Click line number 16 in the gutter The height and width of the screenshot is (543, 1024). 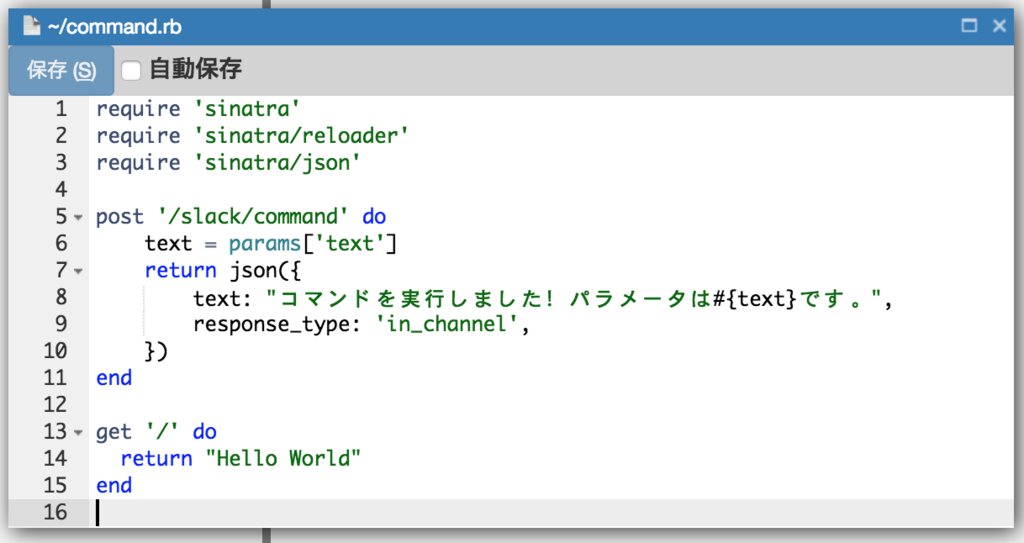56,512
